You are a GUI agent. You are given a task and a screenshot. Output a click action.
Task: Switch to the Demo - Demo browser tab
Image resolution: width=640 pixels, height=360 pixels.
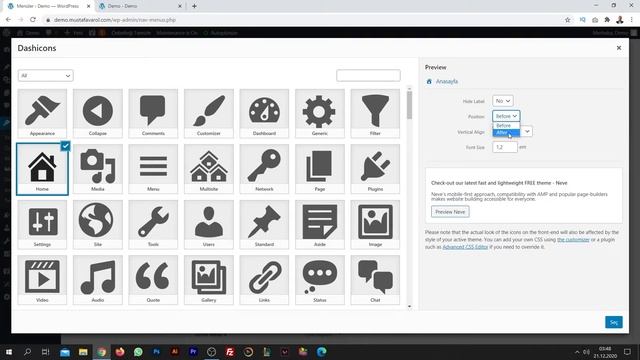point(140,6)
